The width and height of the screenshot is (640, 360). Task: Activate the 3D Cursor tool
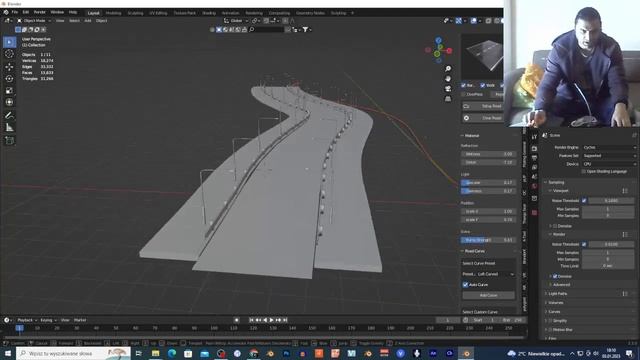[x=9, y=54]
